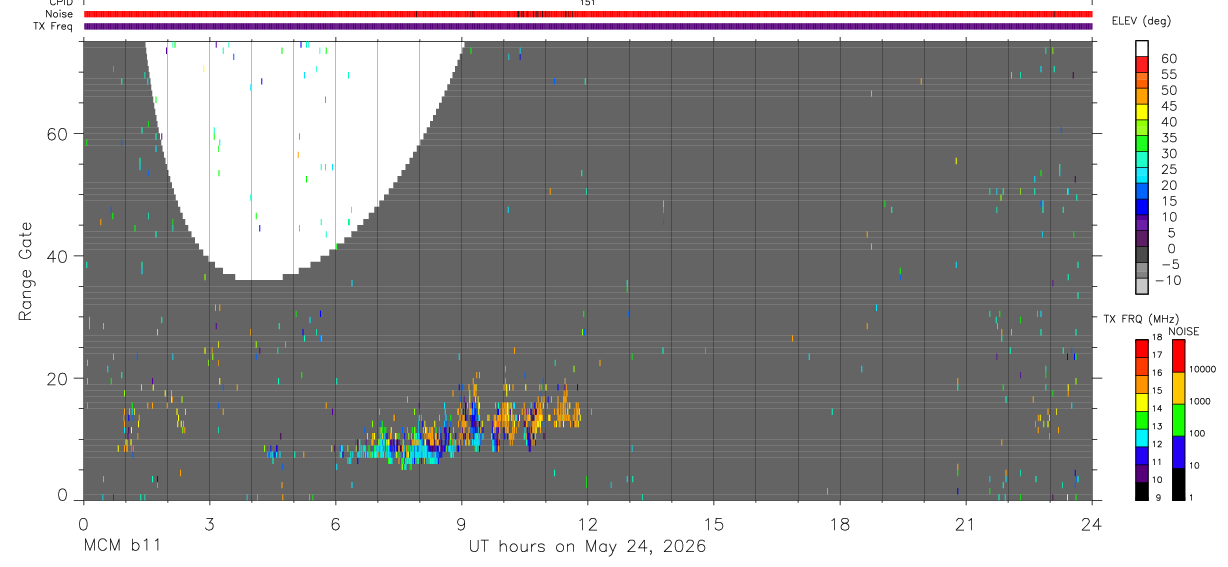This screenshot has width=1228, height=567.
Task: Click the CPID value '151'
Action: point(587,3)
